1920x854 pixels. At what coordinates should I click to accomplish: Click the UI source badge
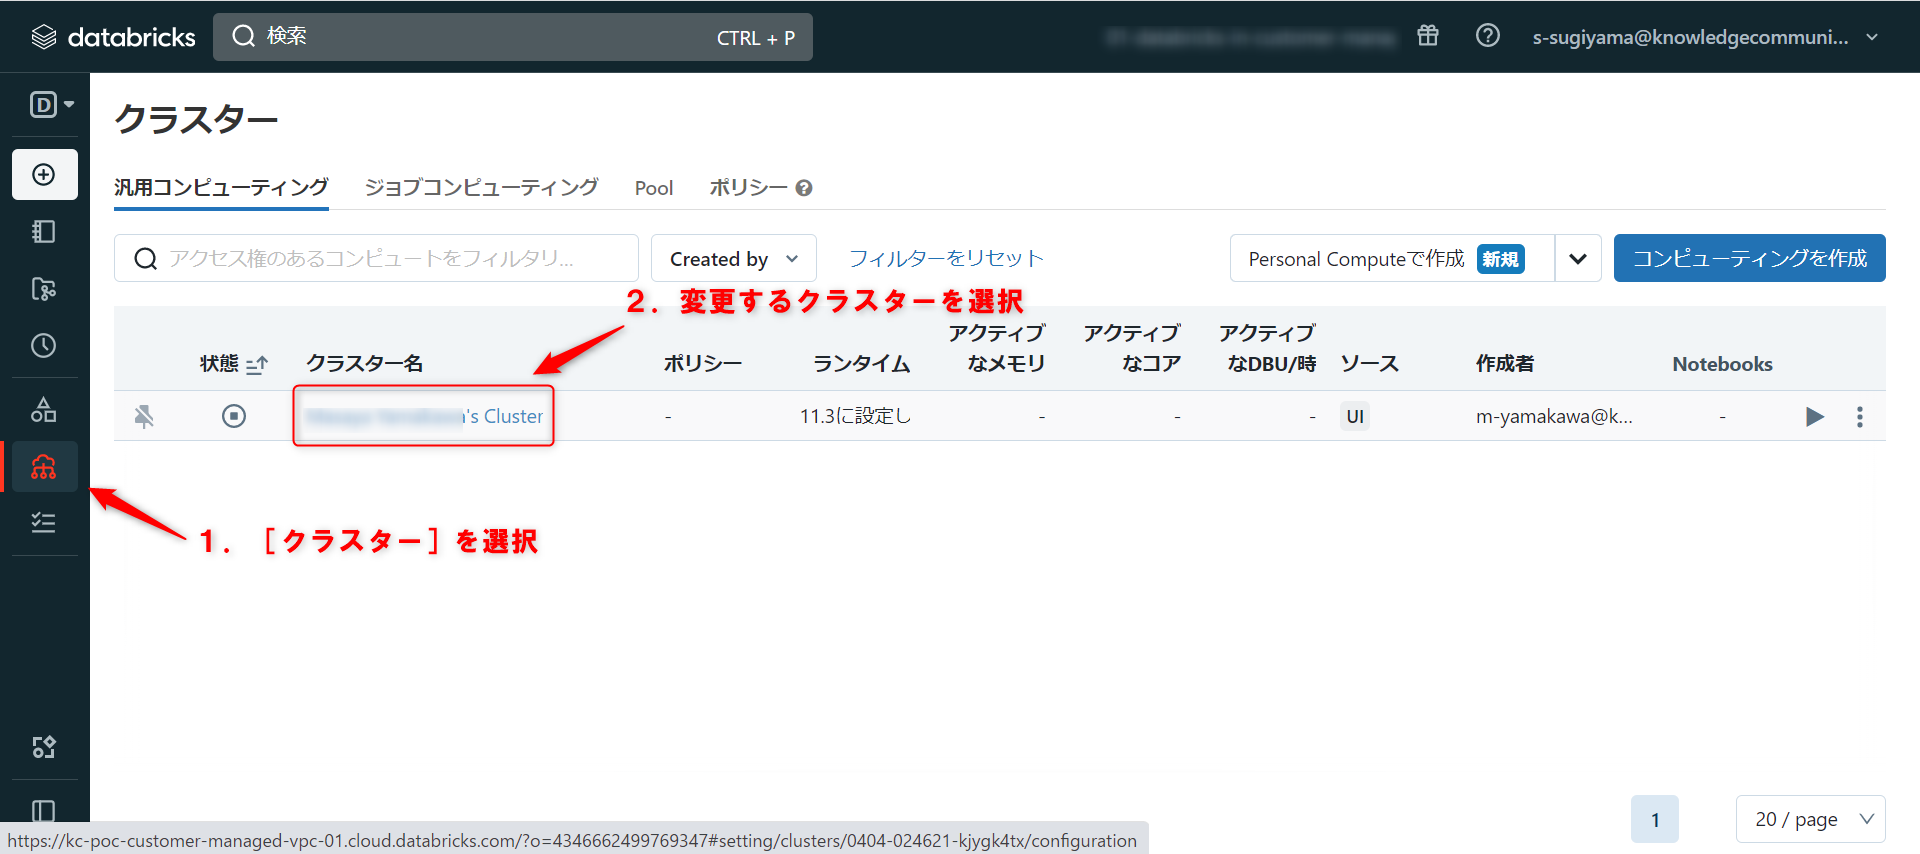tap(1355, 416)
